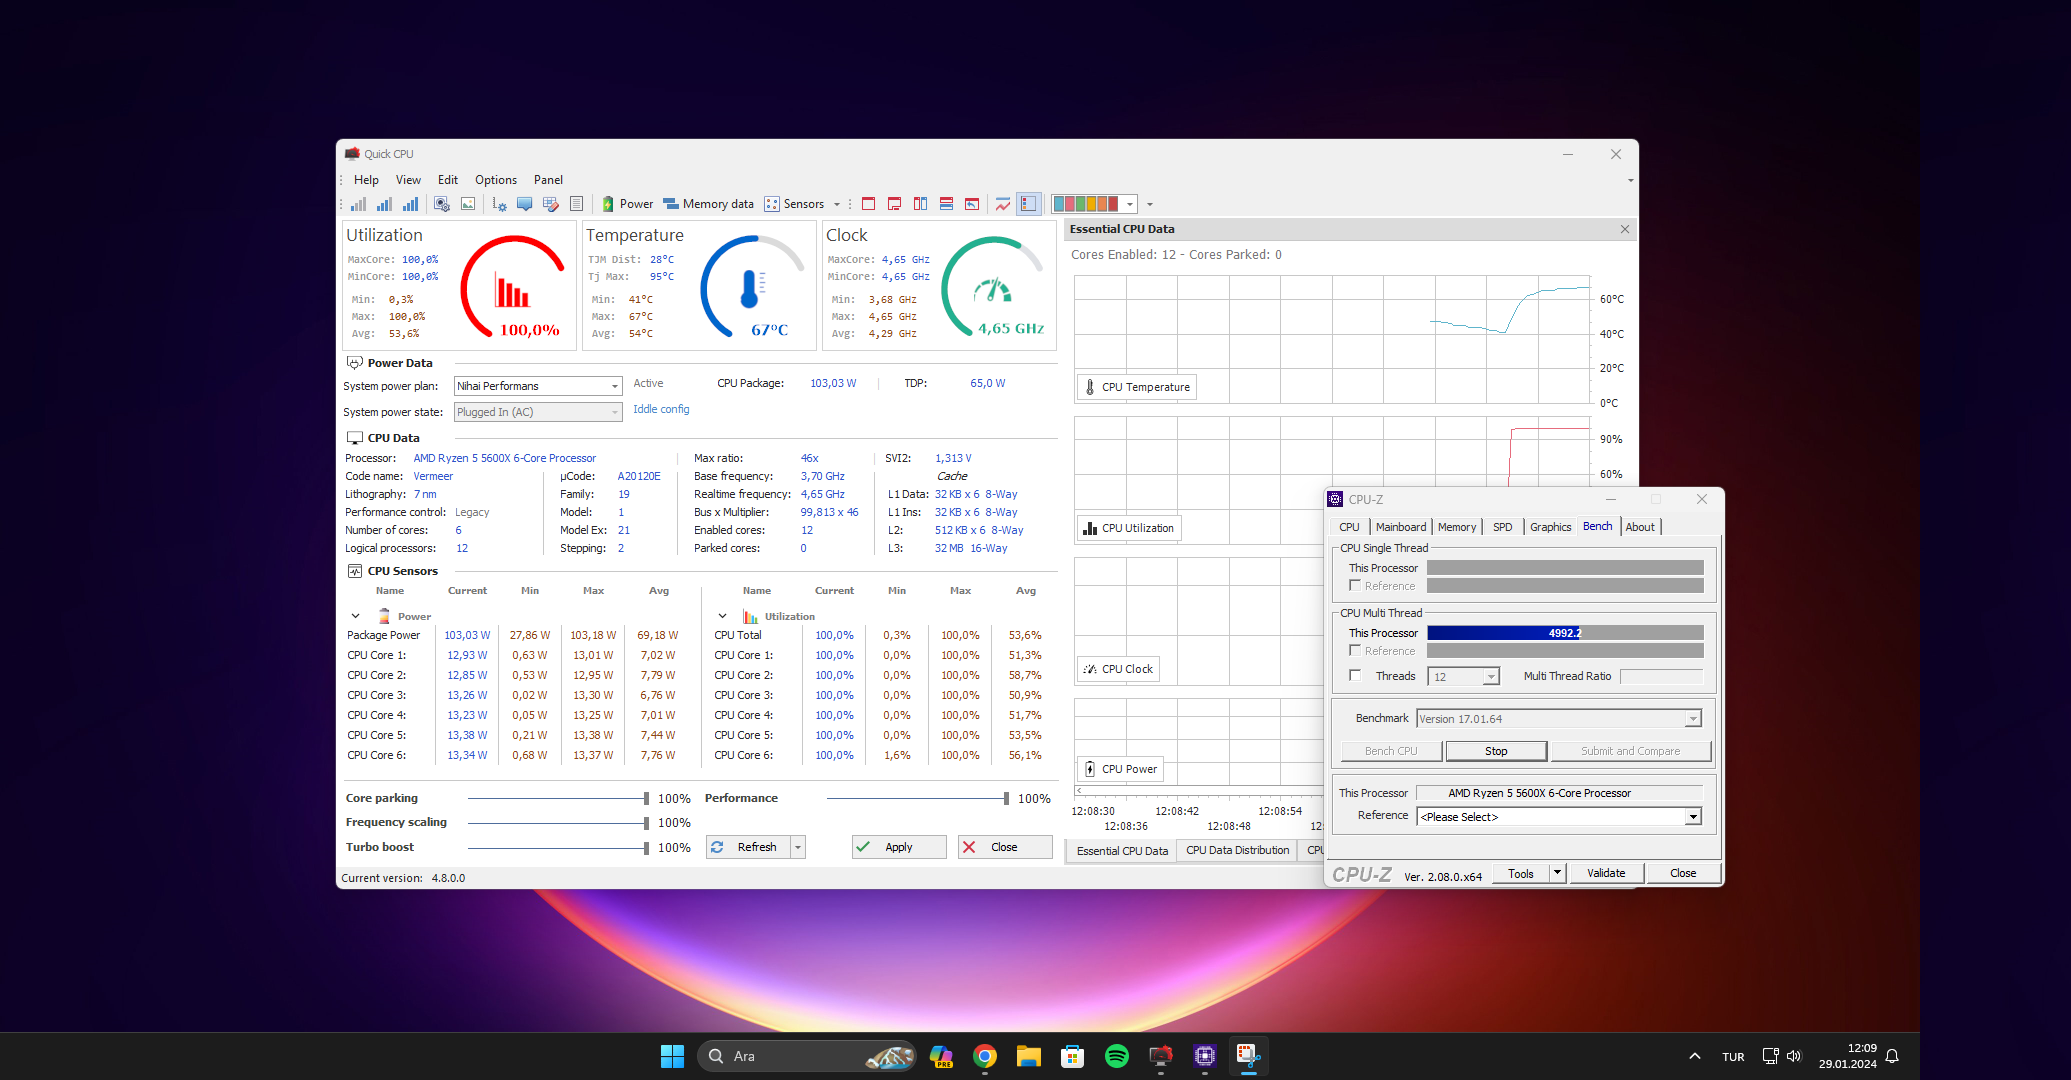The height and width of the screenshot is (1080, 2071).
Task: Click the document list toolbar icon
Action: click(x=576, y=204)
